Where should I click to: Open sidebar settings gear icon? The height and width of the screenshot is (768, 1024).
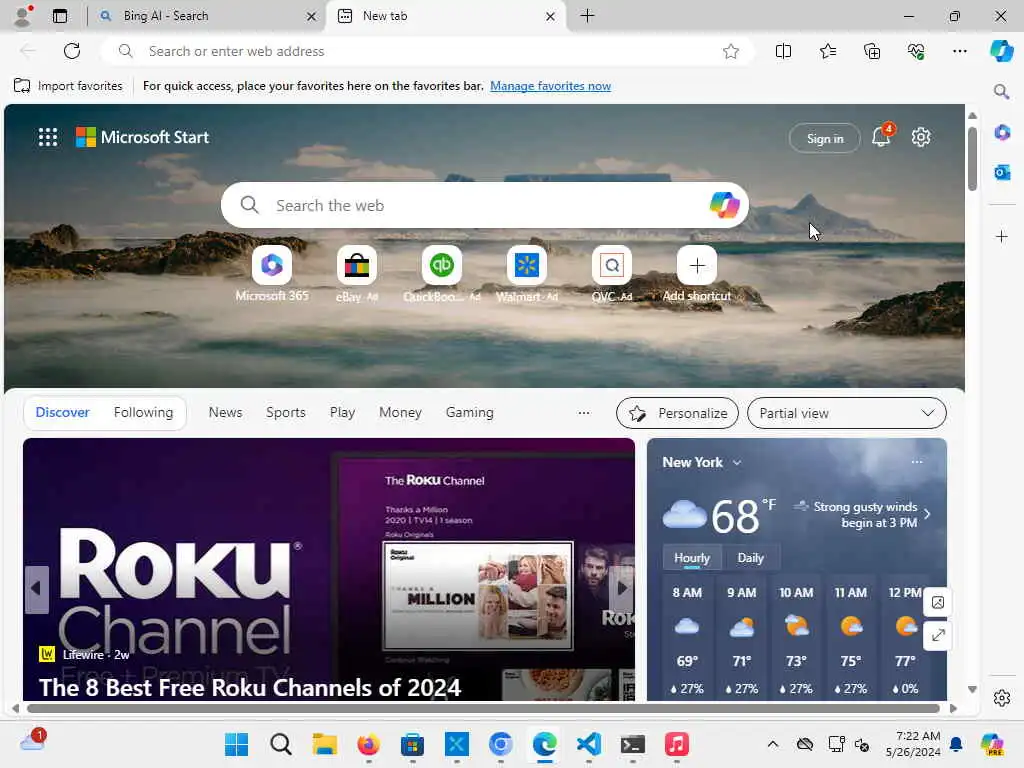[x=1002, y=698]
